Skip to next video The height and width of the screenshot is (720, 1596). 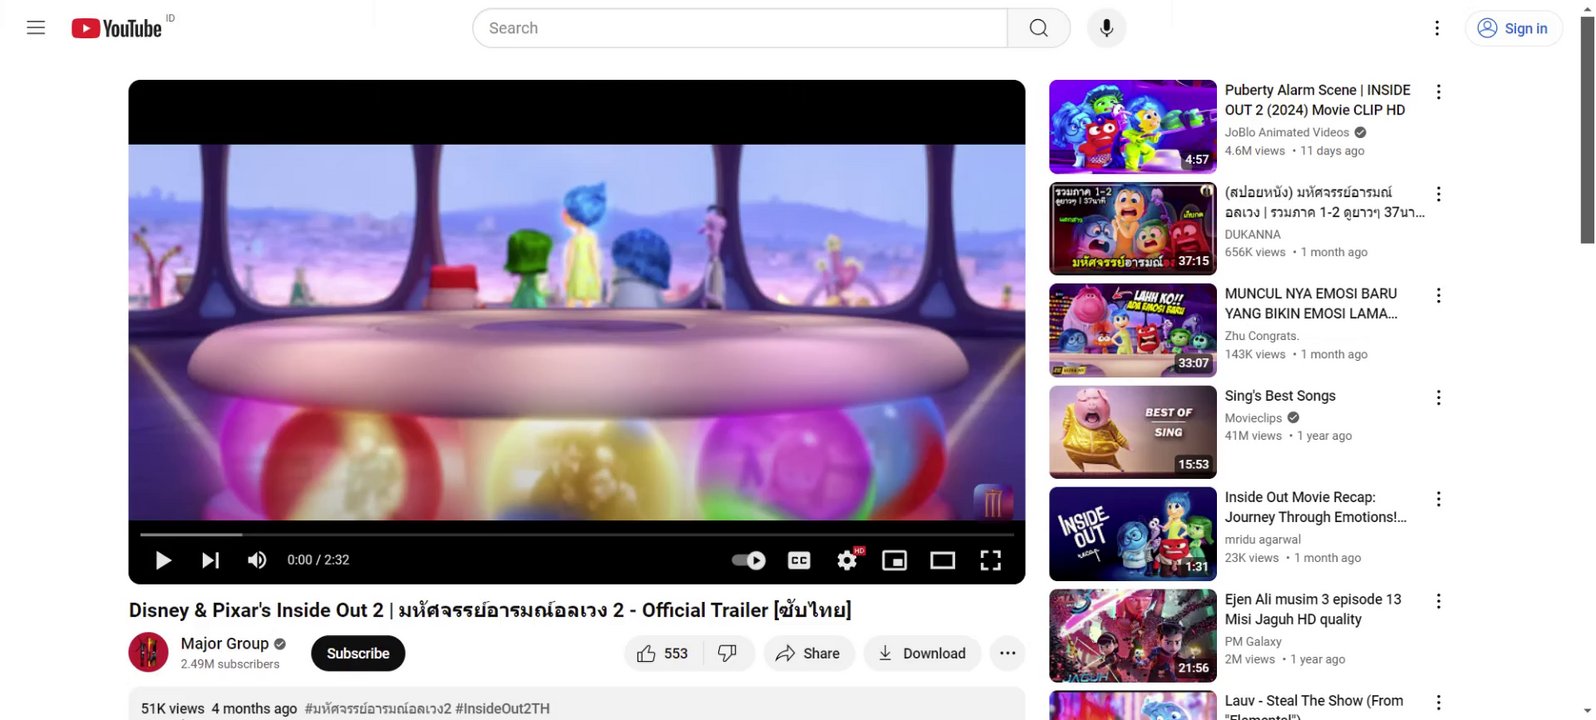[x=210, y=560]
